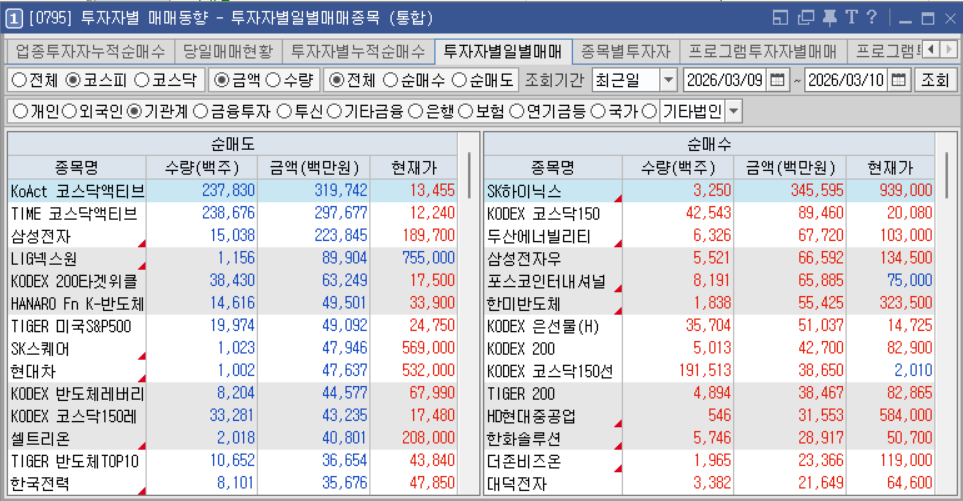Image resolution: width=963 pixels, height=501 pixels.
Task: Select TIME 코스닥액티브 row
Action: [232, 214]
